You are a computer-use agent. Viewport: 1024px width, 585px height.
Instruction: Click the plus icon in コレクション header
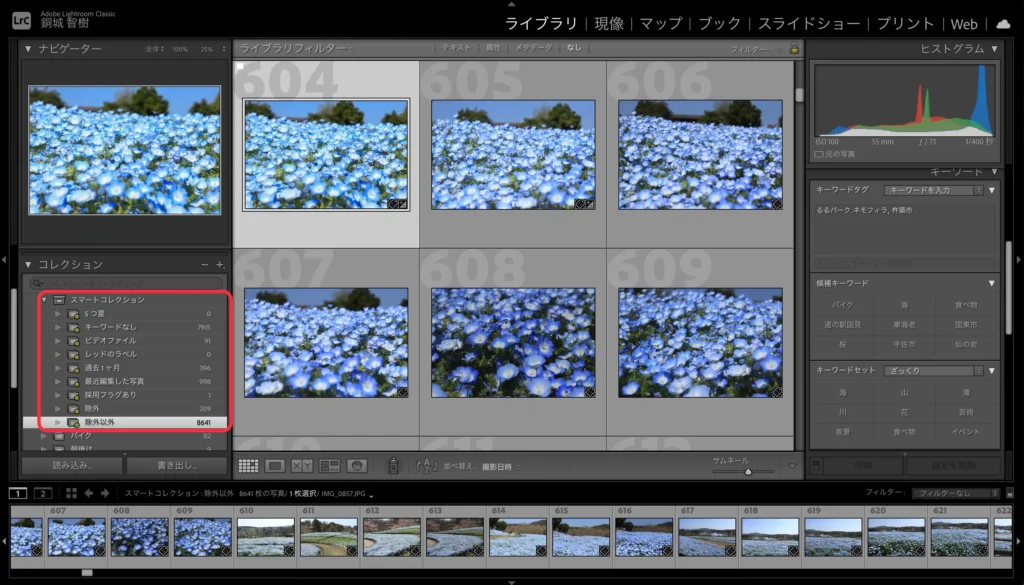tap(220, 264)
